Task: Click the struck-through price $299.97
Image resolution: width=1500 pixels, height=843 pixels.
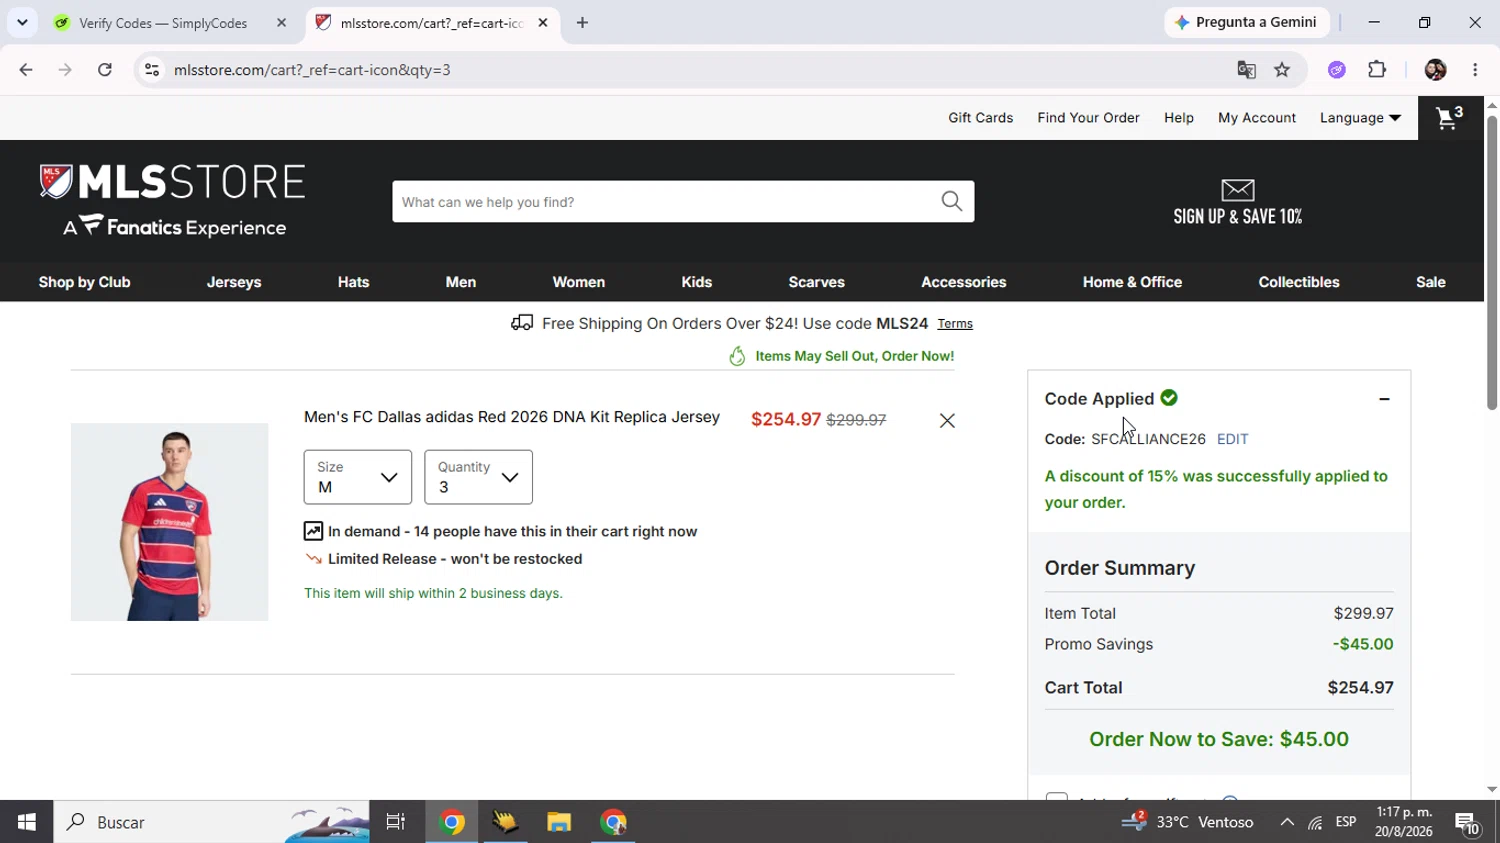Action: click(x=856, y=420)
